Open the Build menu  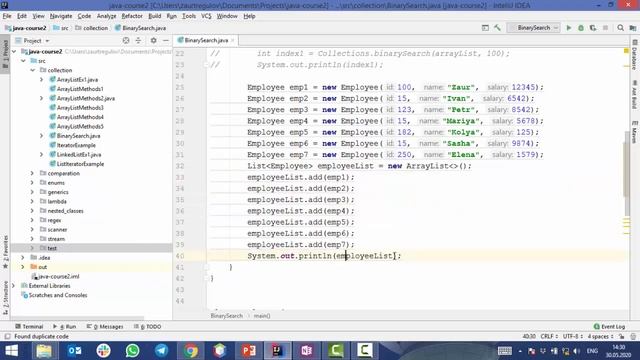pos(154,16)
